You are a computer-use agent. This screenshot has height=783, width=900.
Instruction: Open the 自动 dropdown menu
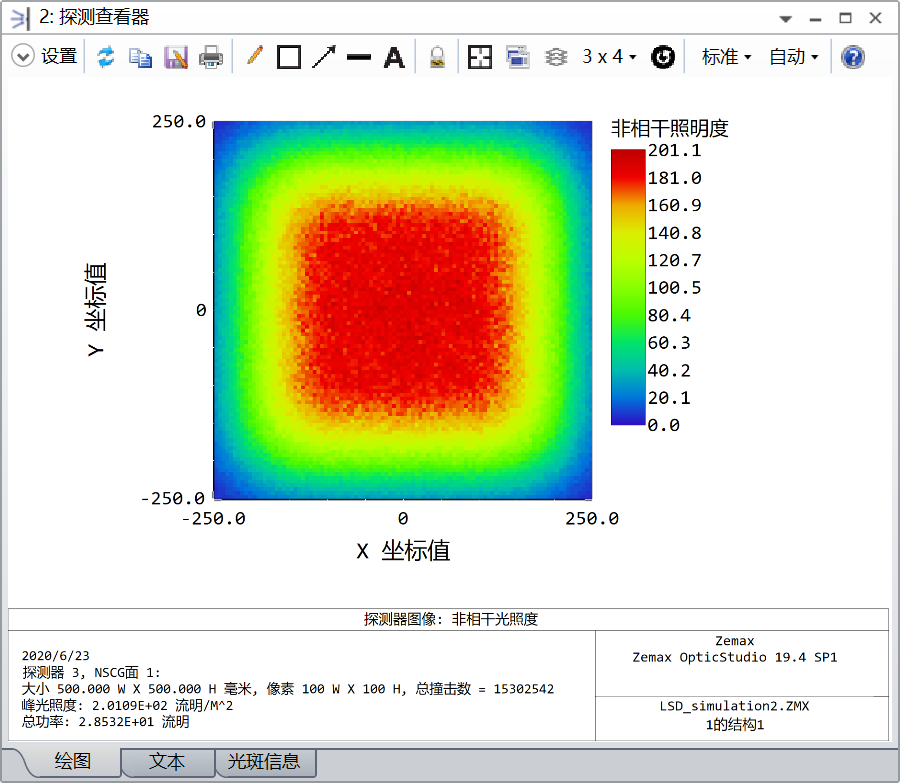click(x=793, y=57)
